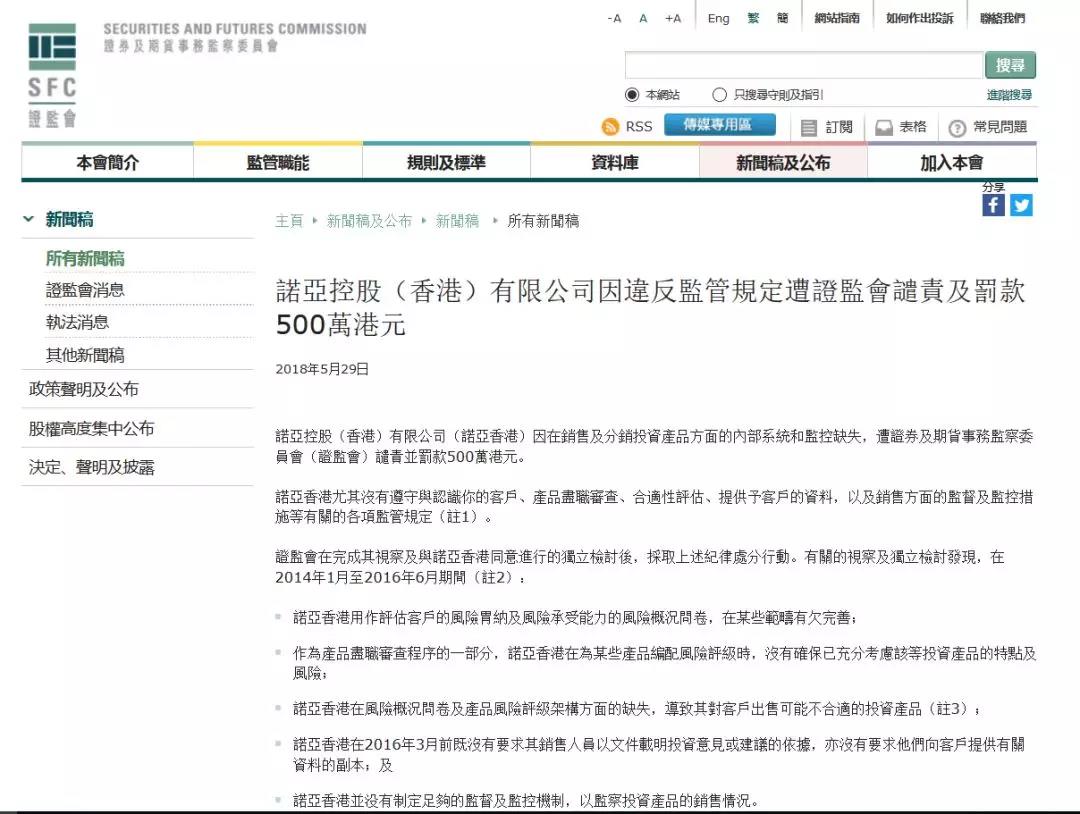Screen dimensions: 1080x814
Task: Click the SFC logo
Action: [x=52, y=76]
